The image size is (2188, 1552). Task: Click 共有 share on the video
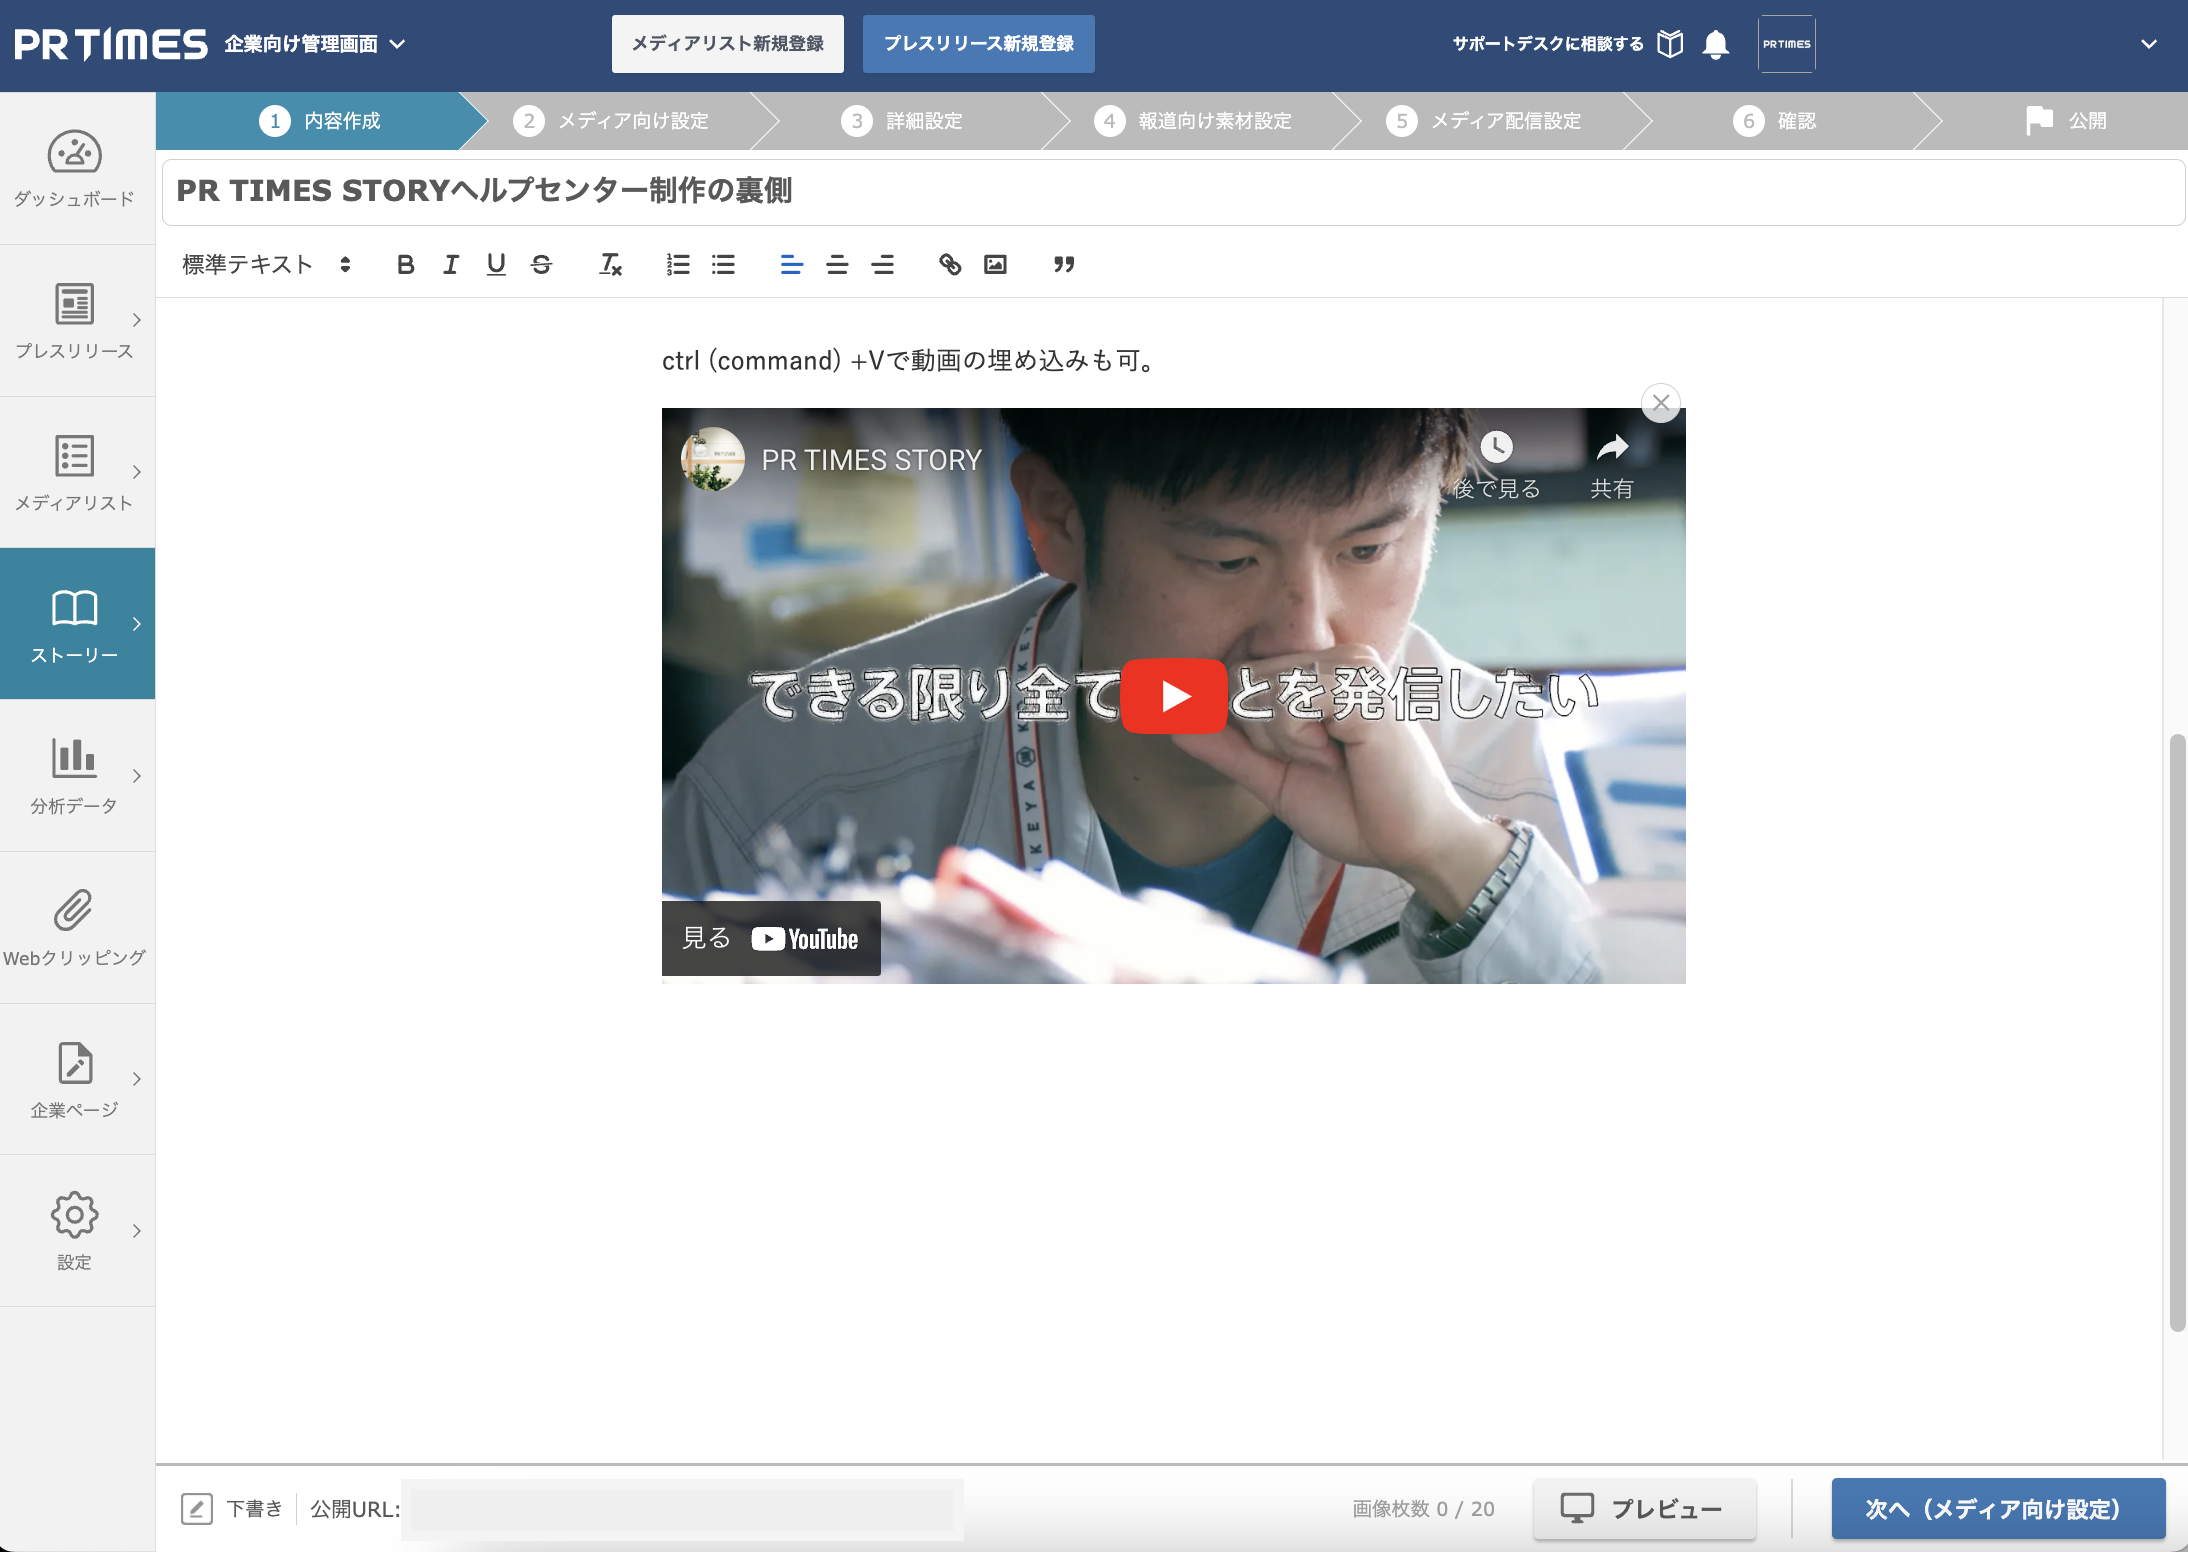click(x=1612, y=465)
